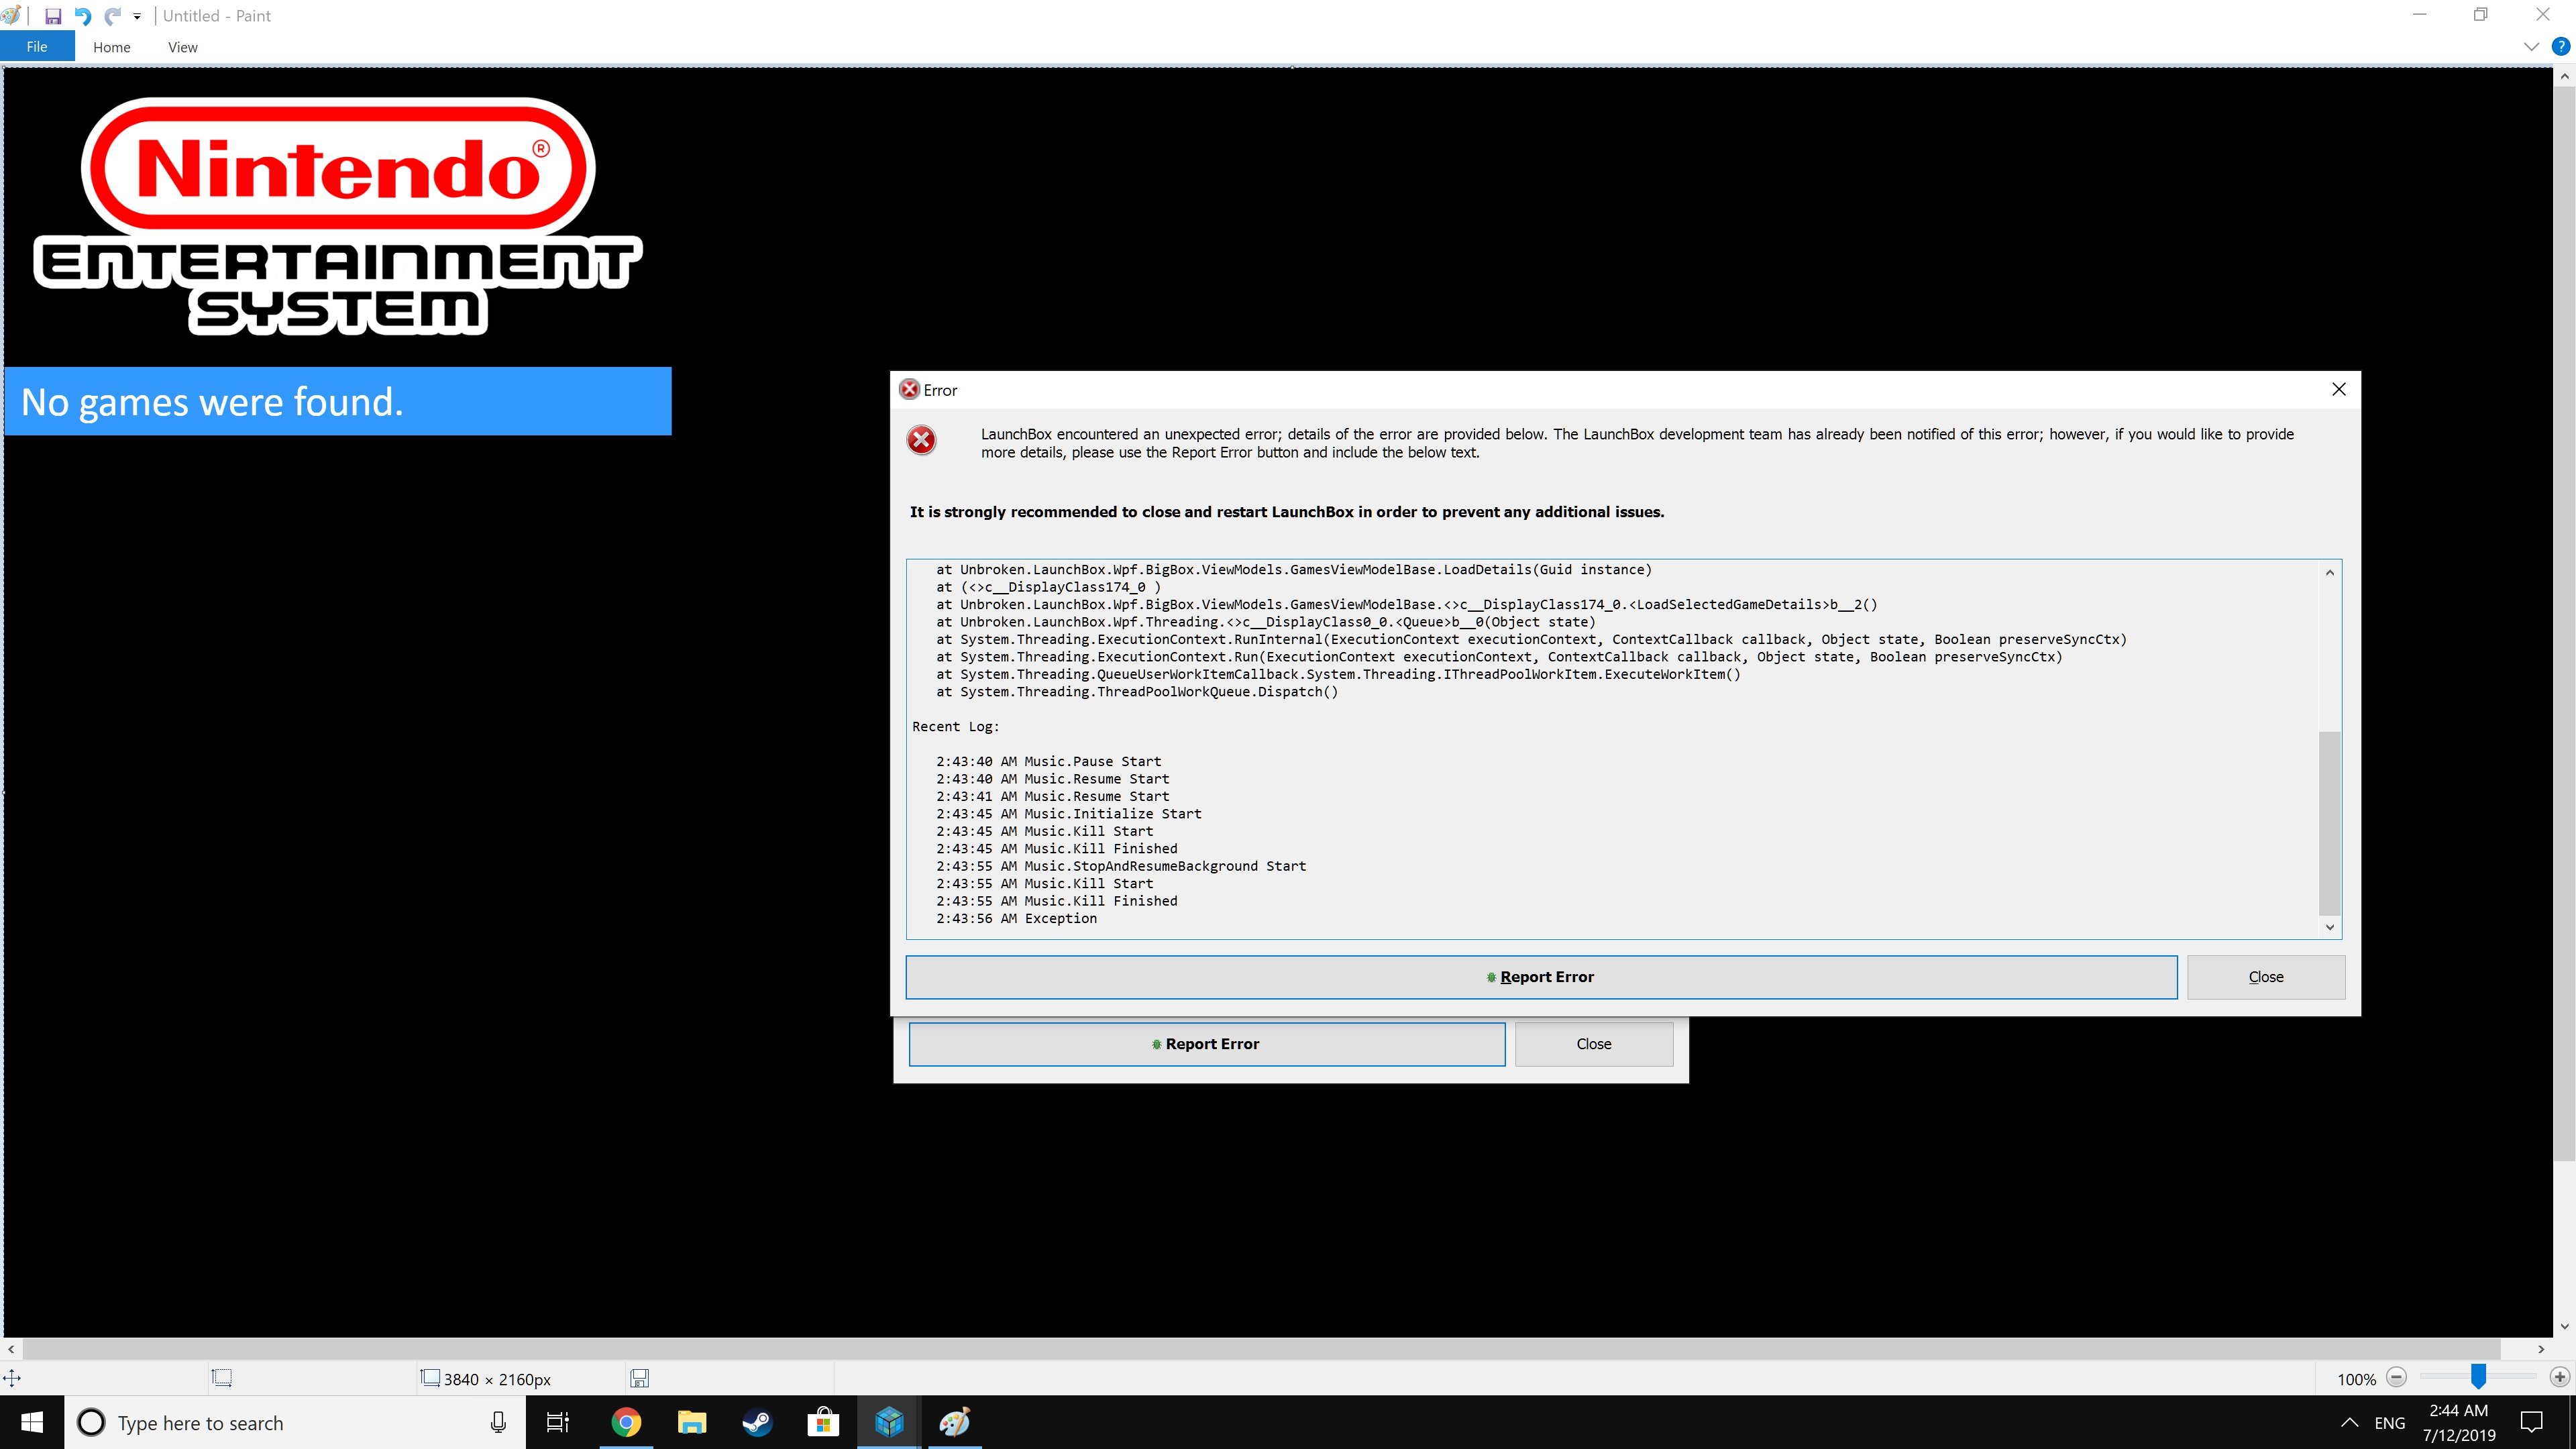
Task: Click the Cortana circle icon
Action: coord(91,1422)
